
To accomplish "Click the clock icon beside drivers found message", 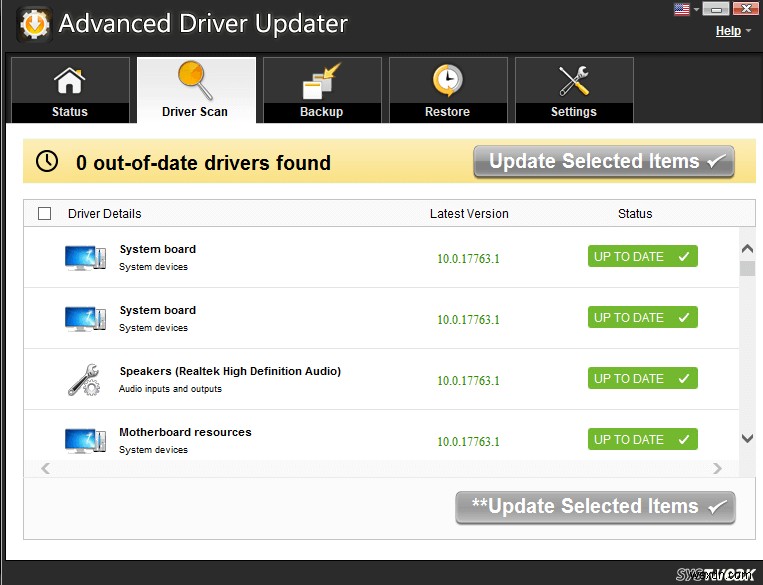I will pos(47,161).
